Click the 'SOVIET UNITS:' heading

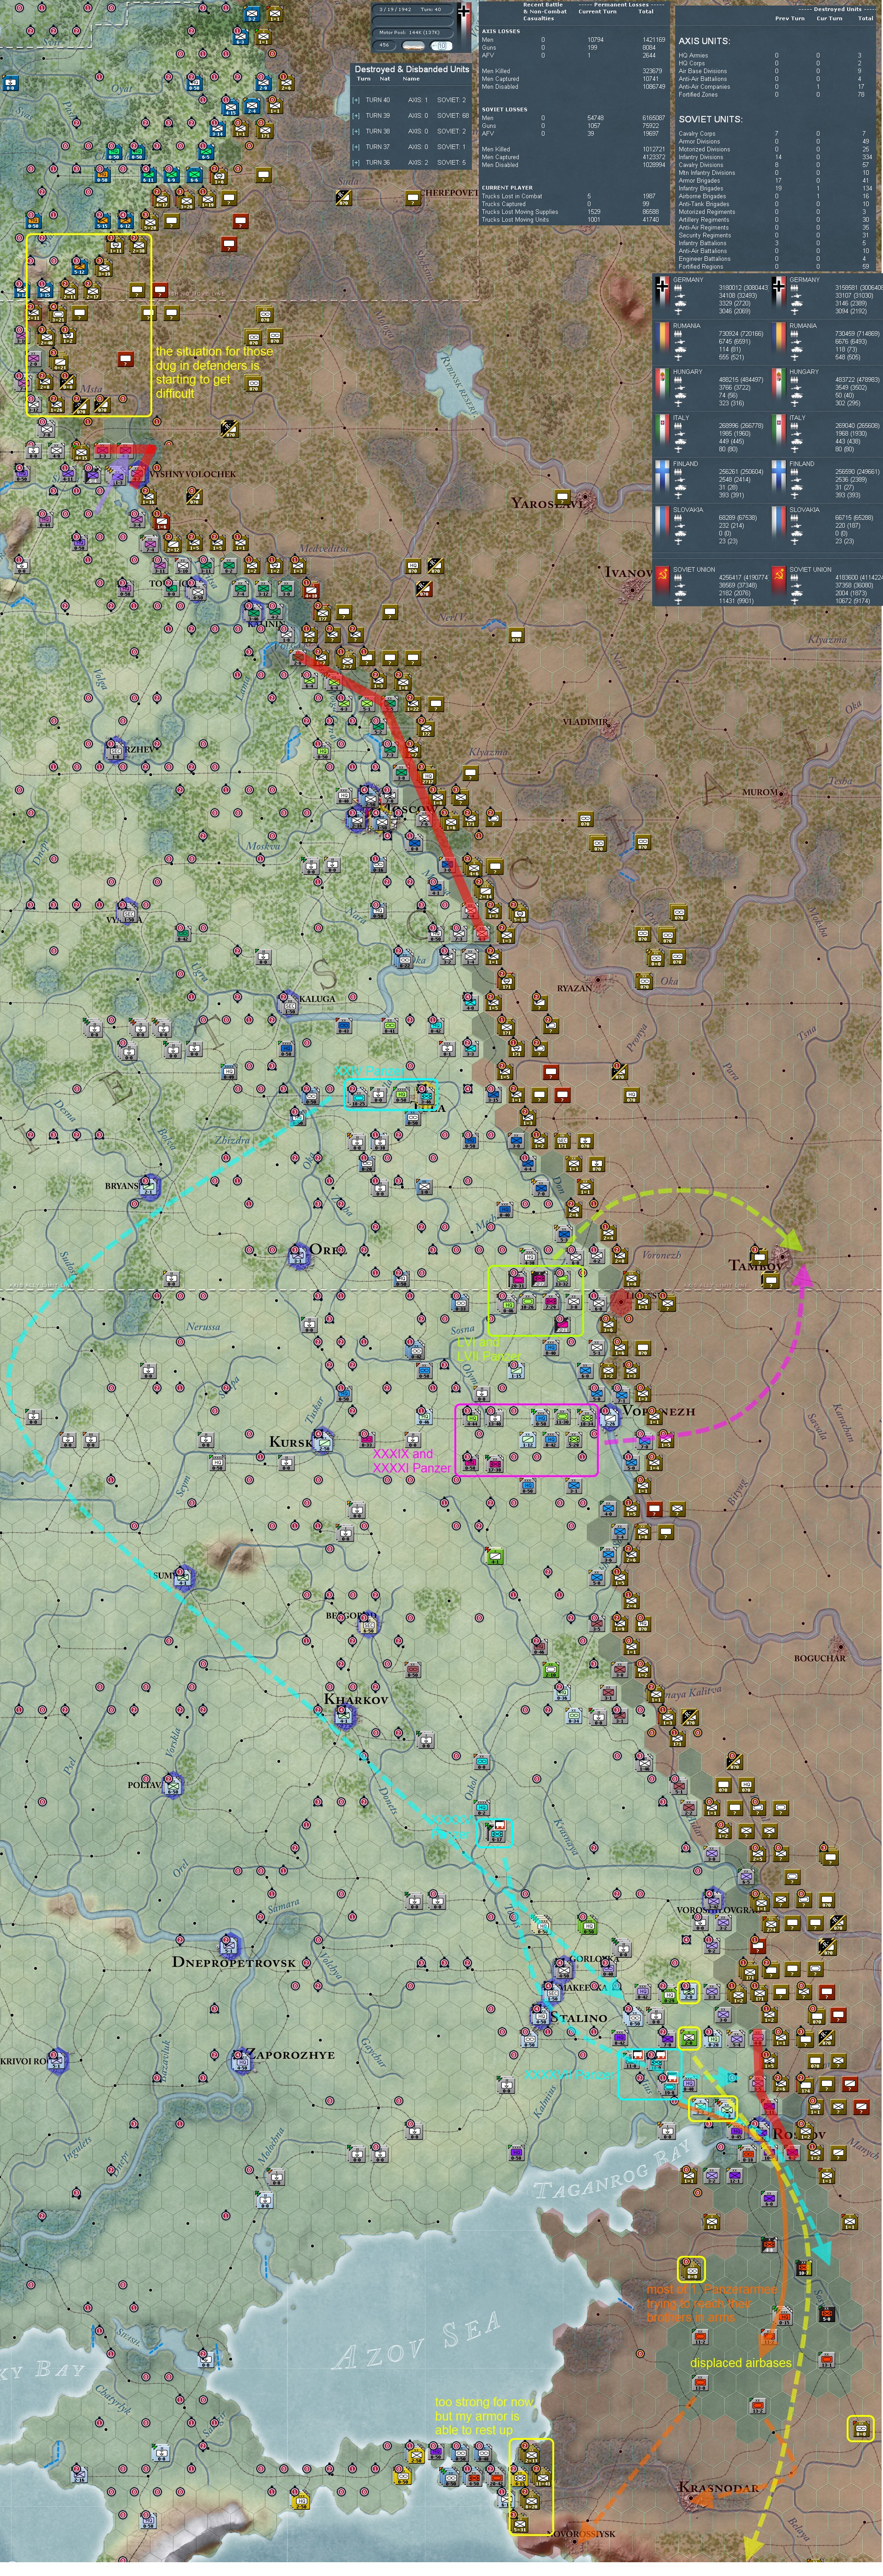click(x=710, y=119)
